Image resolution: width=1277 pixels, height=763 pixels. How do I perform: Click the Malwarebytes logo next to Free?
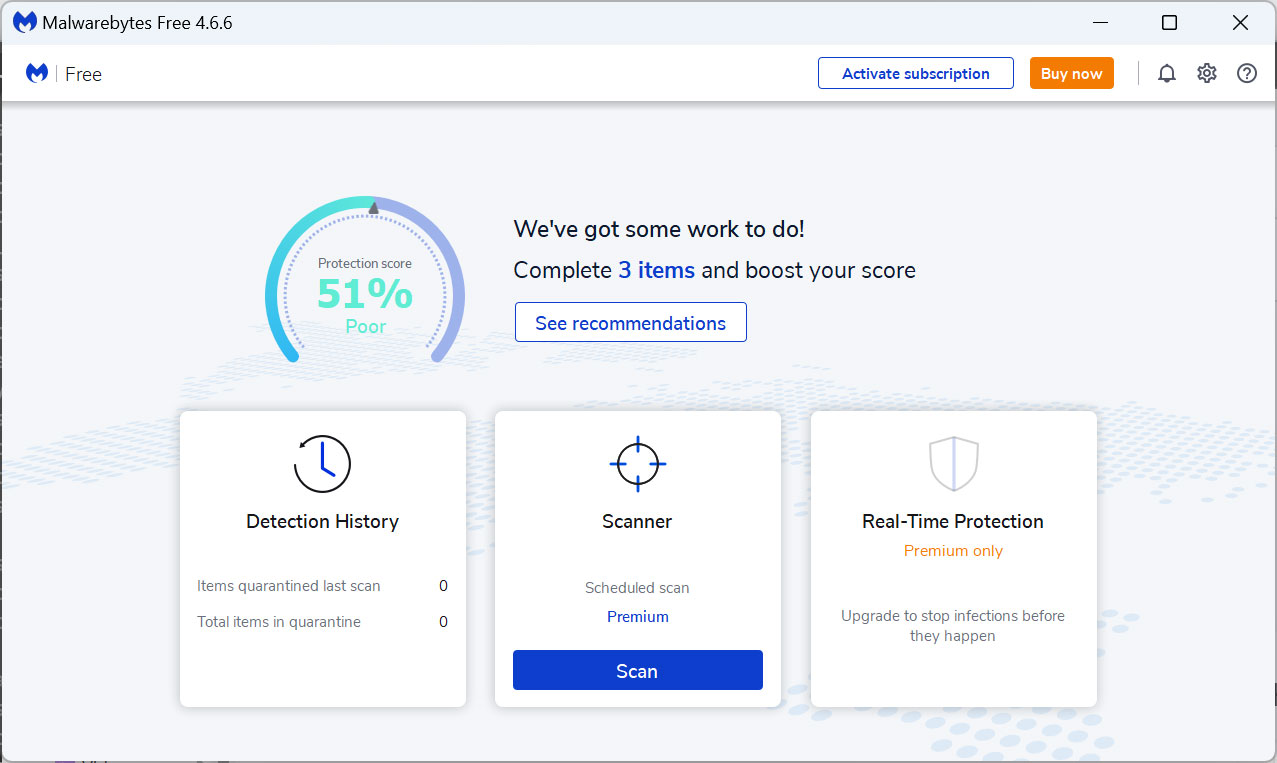click(37, 73)
